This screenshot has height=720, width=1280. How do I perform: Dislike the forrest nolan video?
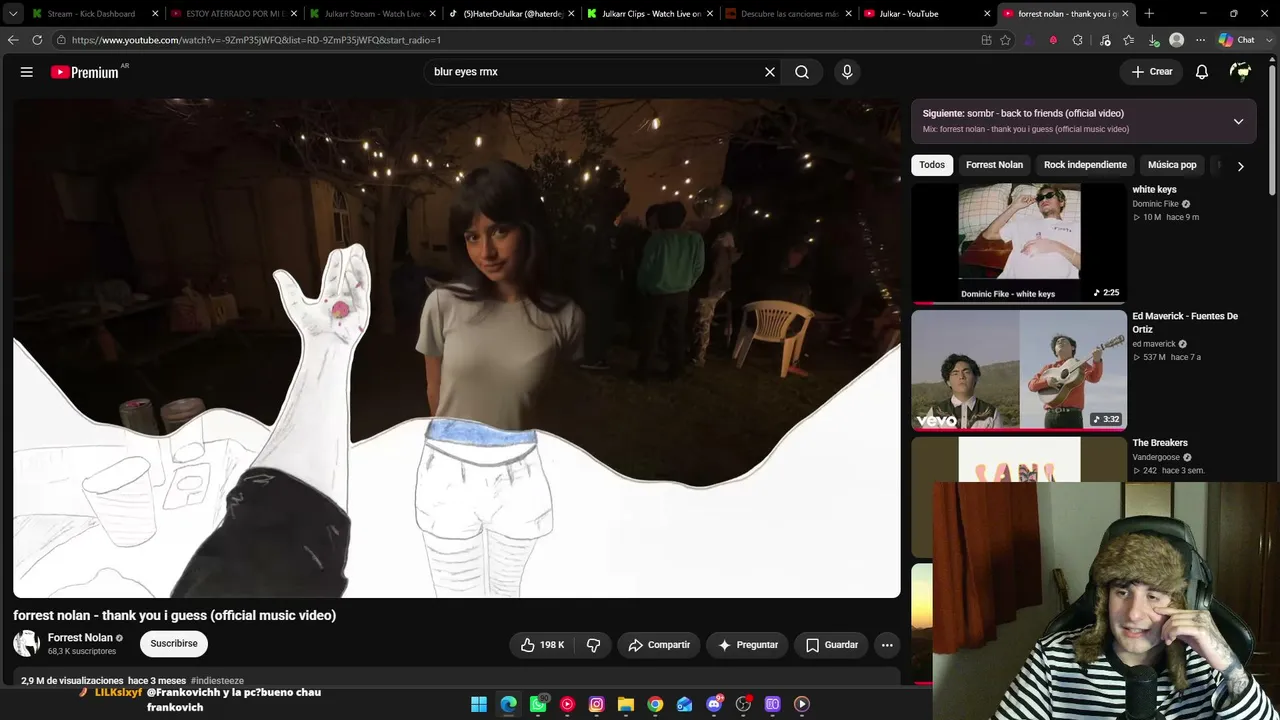coord(593,645)
